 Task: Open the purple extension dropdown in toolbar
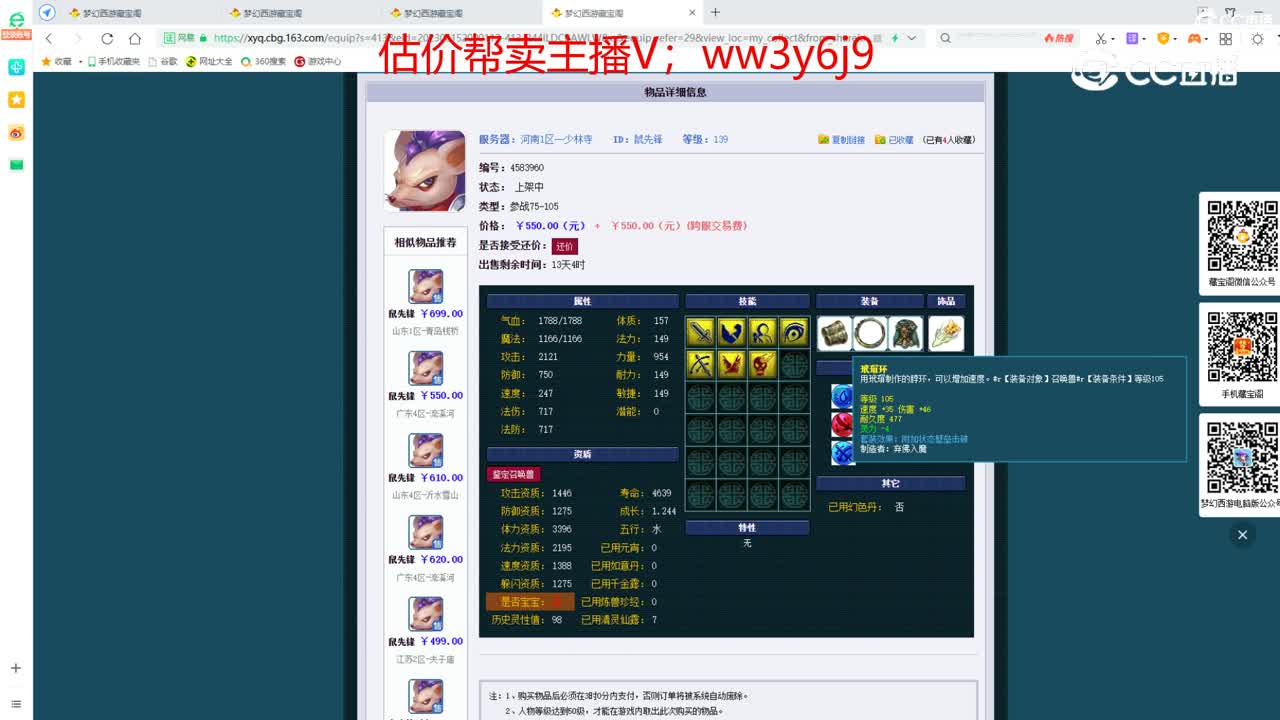tap(1130, 37)
